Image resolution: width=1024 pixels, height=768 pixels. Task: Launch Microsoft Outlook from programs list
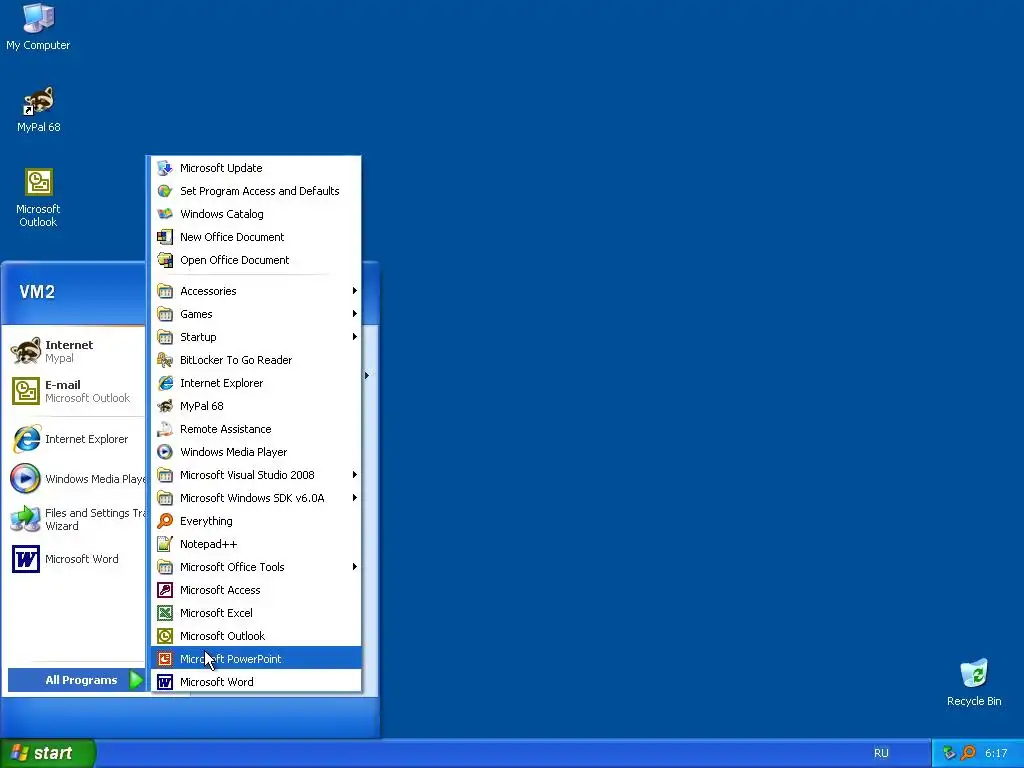(256, 636)
